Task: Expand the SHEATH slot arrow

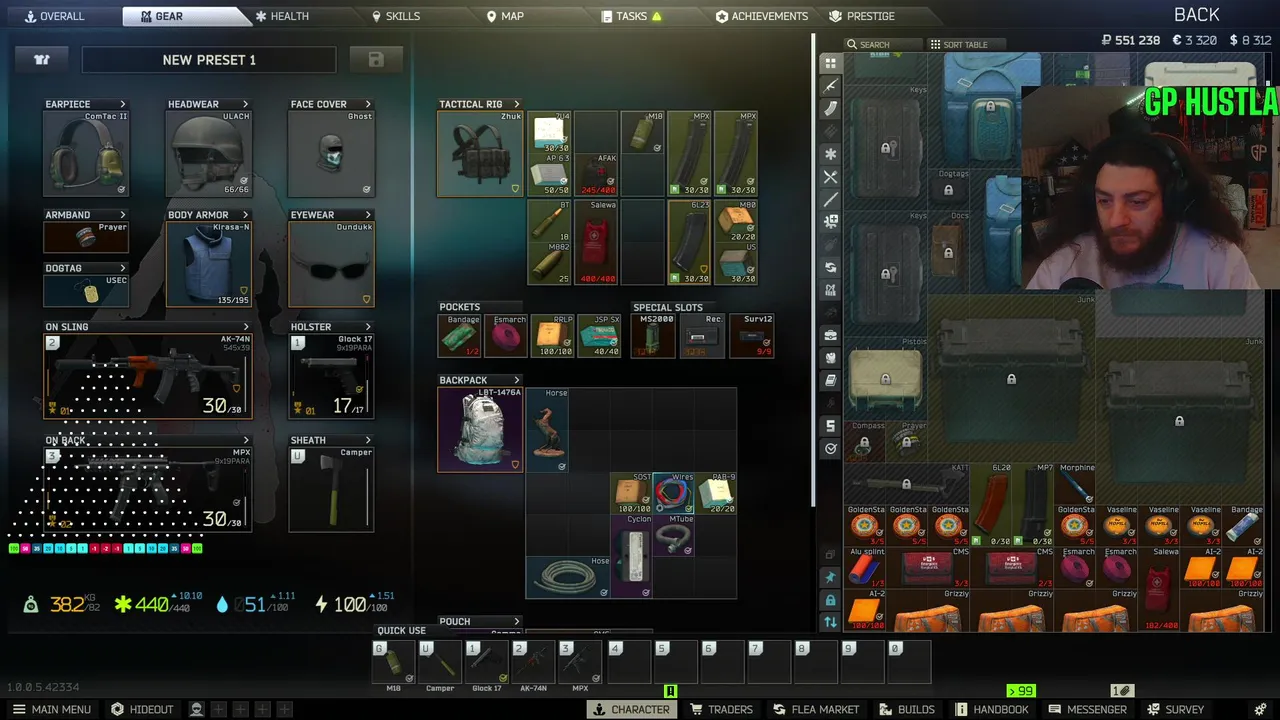Action: coord(368,440)
